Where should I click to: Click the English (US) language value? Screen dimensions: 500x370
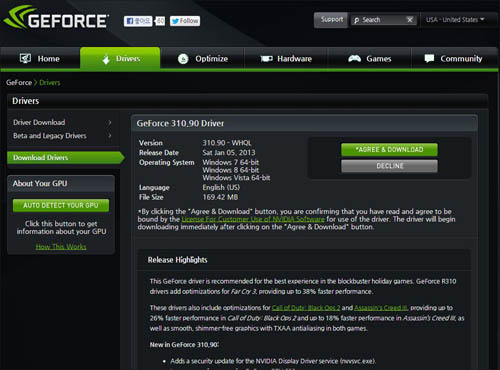(x=221, y=187)
